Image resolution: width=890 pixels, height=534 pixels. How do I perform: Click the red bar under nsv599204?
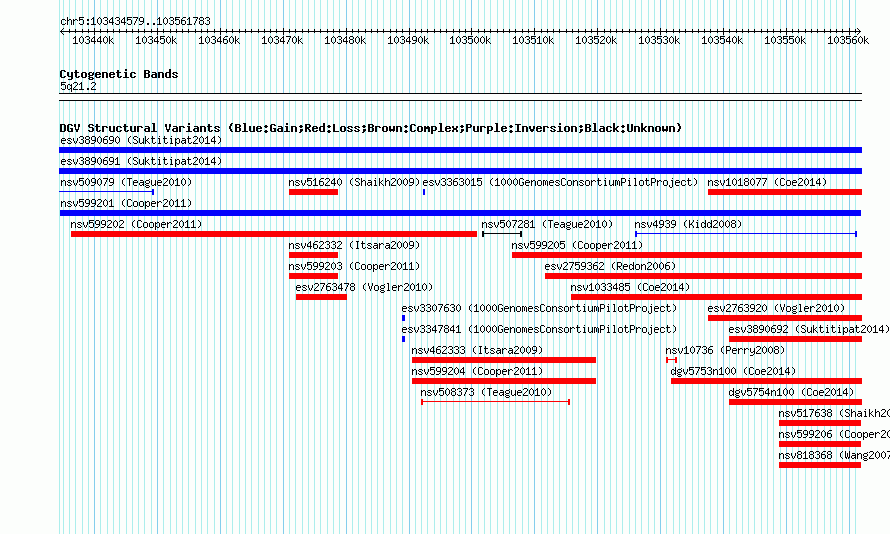click(504, 381)
